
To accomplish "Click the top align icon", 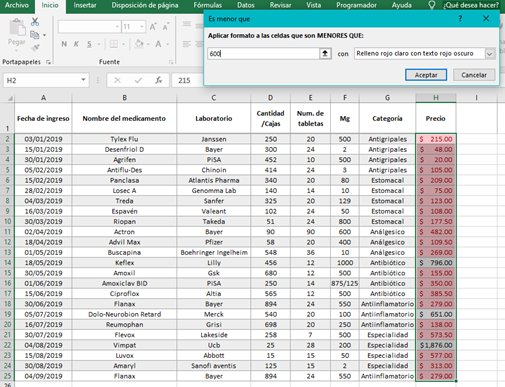I will [x=187, y=24].
